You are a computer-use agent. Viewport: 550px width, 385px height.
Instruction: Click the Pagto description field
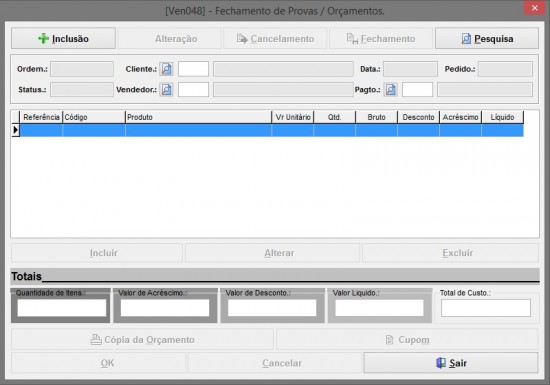(x=485, y=90)
